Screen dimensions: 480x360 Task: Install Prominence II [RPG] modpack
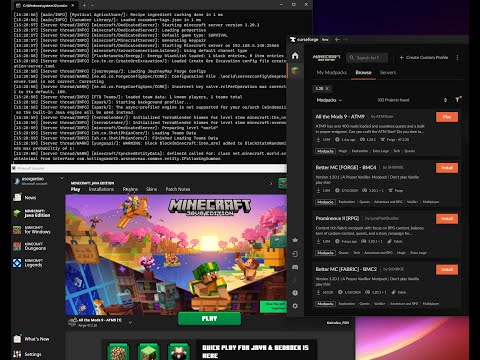click(x=447, y=219)
